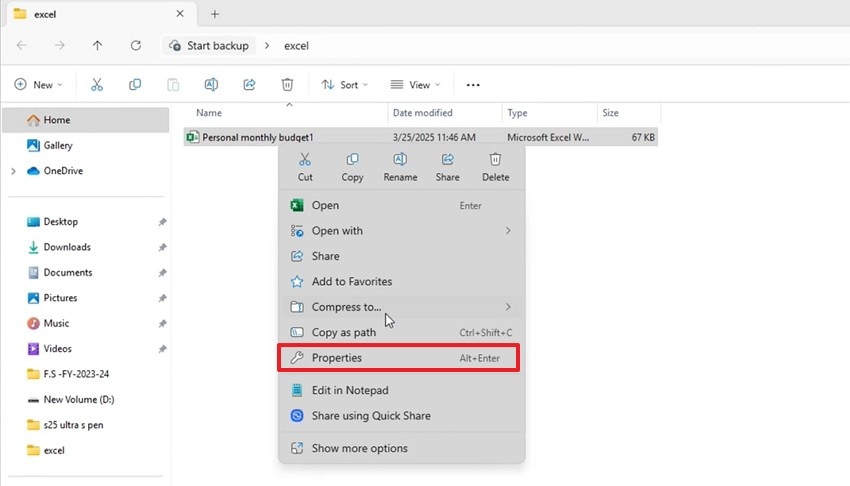Image resolution: width=850 pixels, height=486 pixels.
Task: Click the Rename icon in the top toolbar
Action: (x=211, y=85)
